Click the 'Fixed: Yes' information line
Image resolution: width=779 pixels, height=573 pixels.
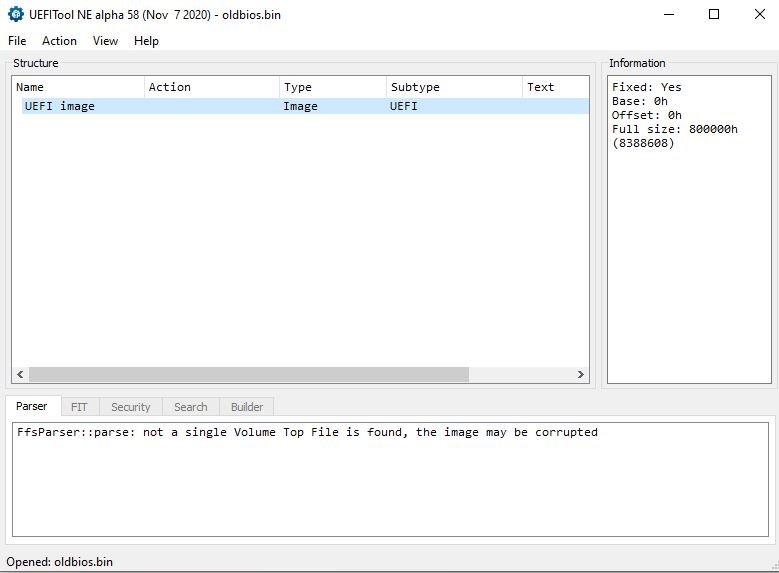[x=646, y=87]
